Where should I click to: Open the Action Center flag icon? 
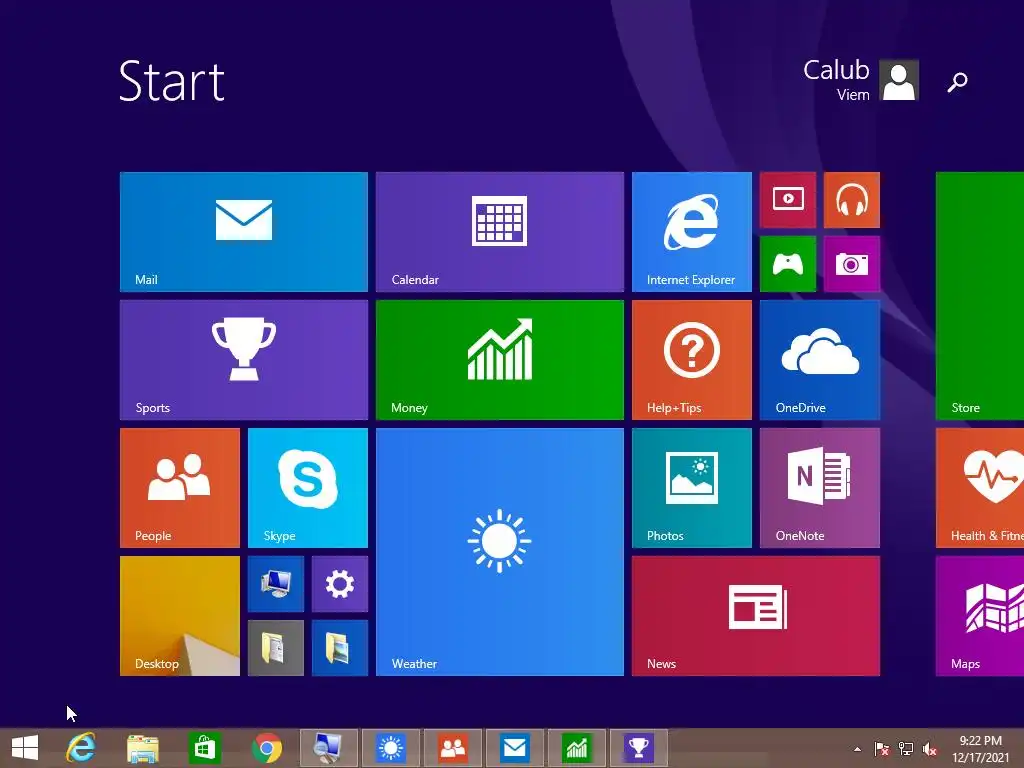coord(882,749)
